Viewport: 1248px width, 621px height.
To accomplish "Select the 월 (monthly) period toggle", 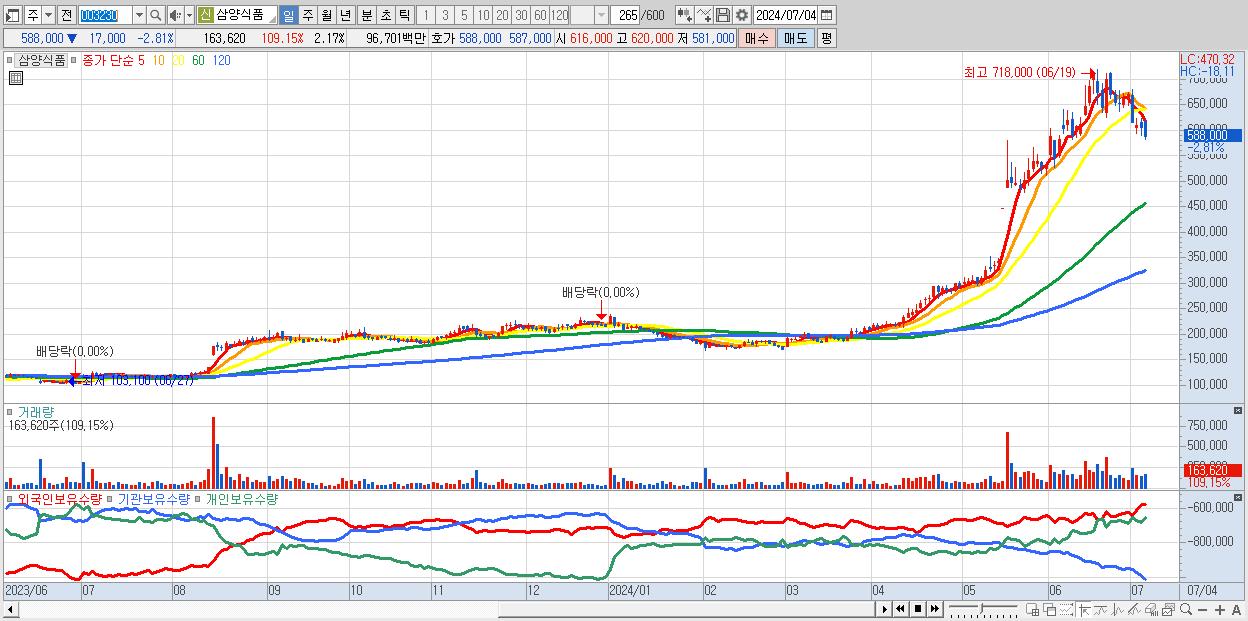I will click(x=326, y=15).
